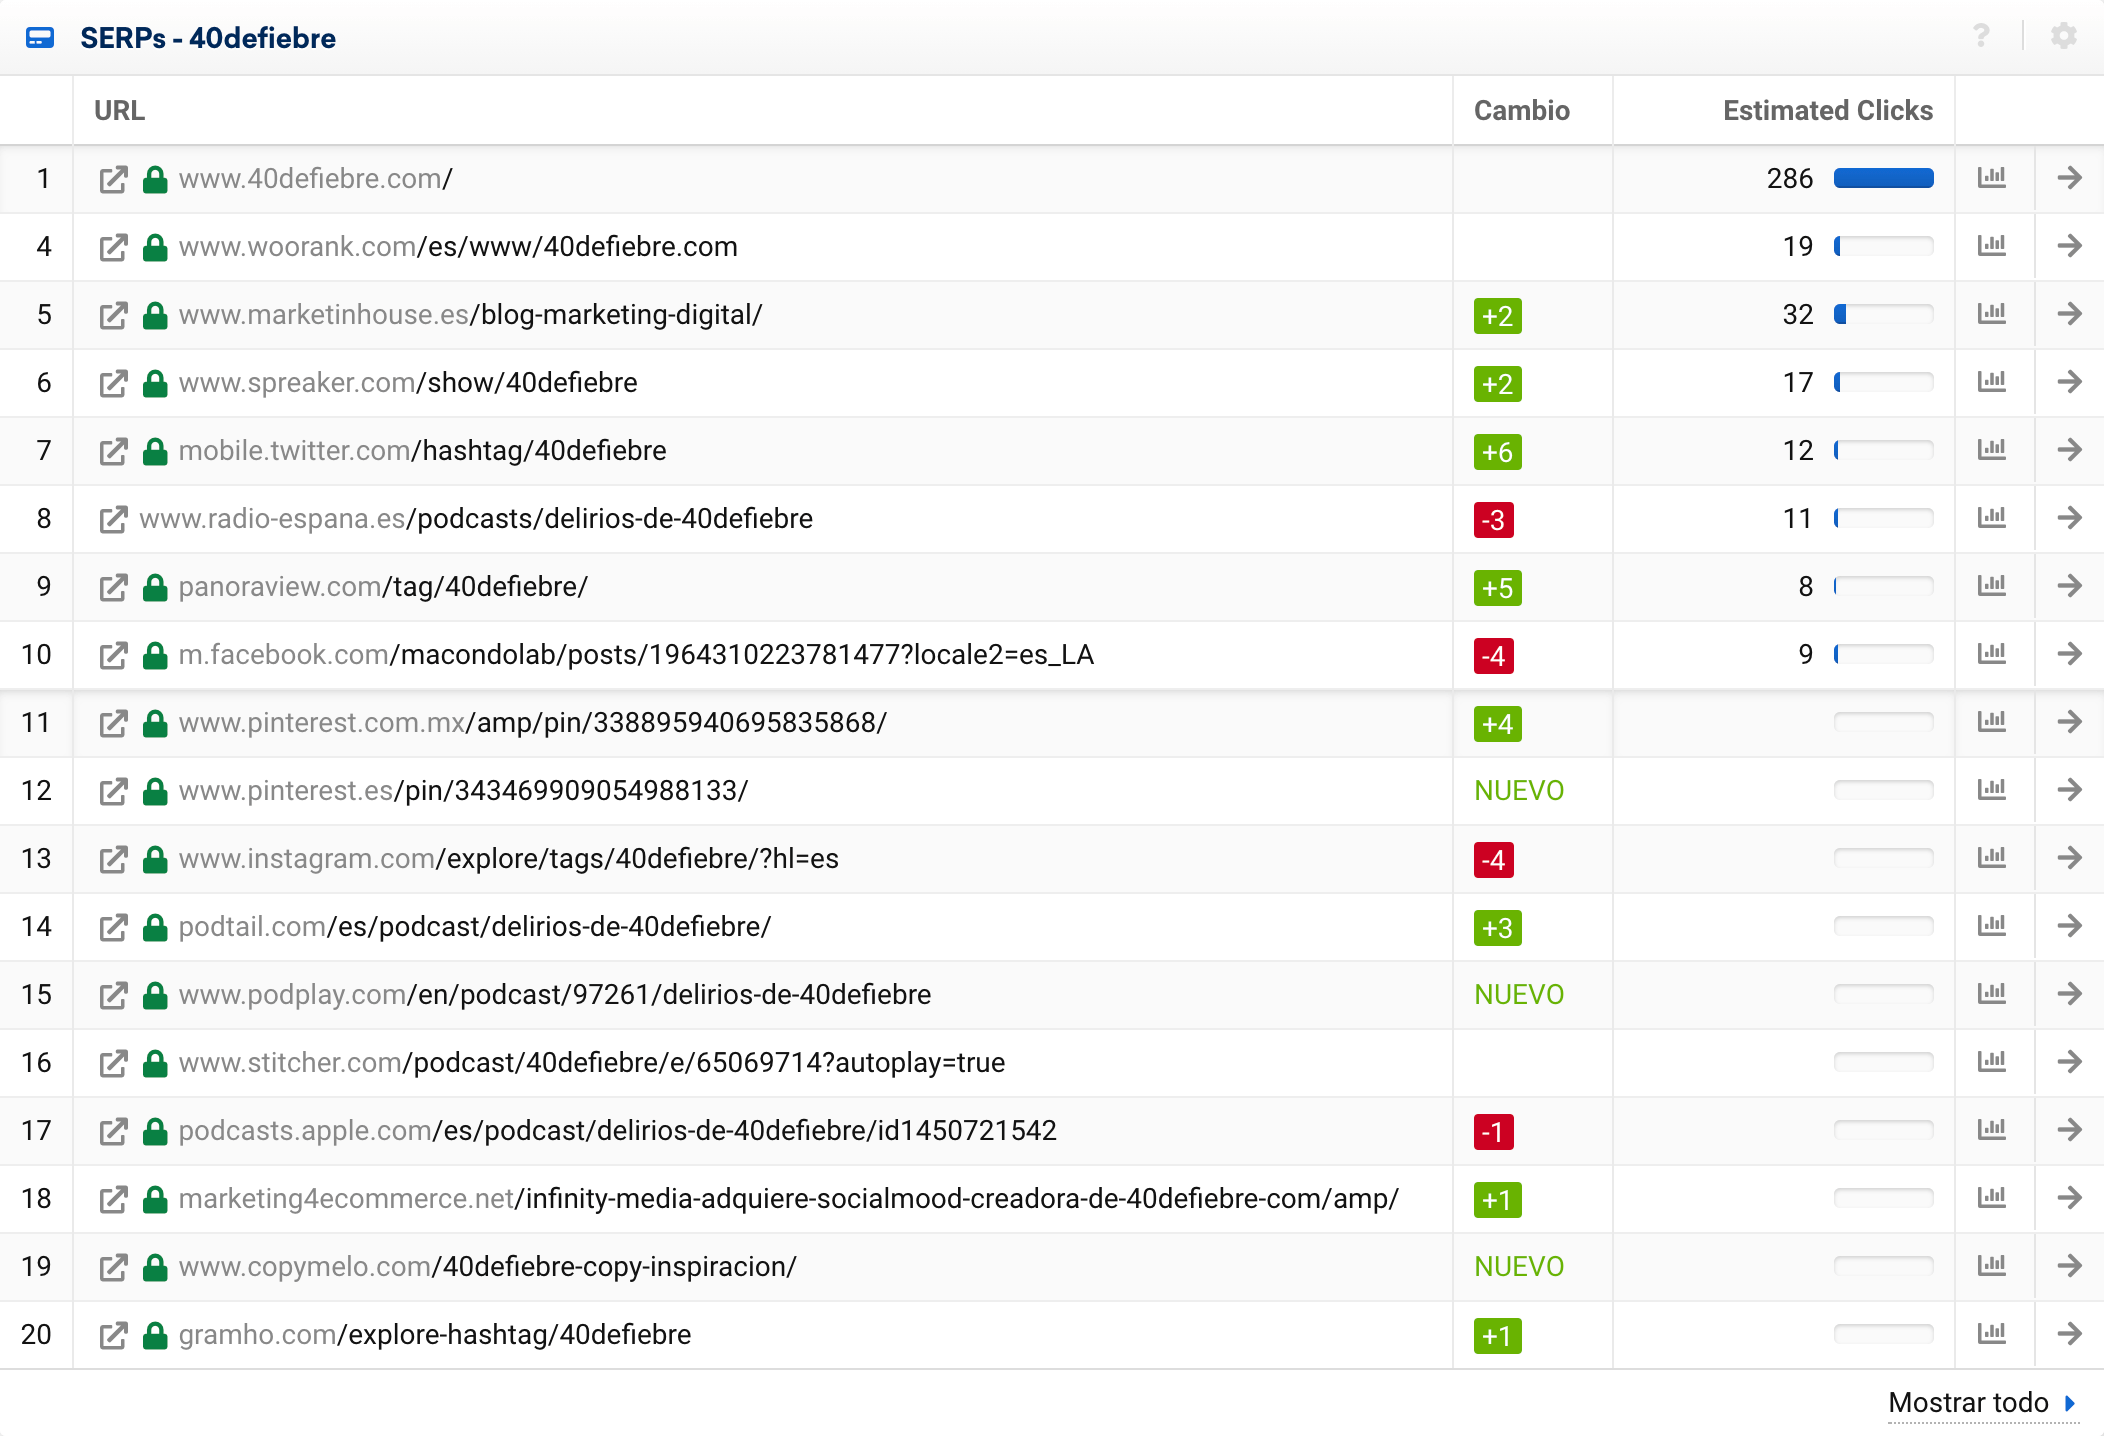The width and height of the screenshot is (2104, 1436).
Task: Sort by the Cambio column header
Action: click(1521, 110)
